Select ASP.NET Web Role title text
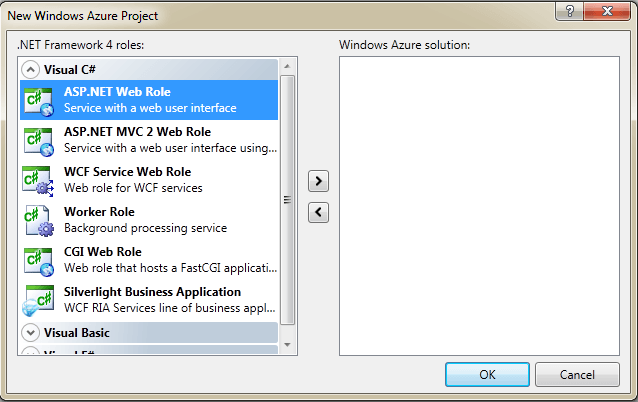Viewport: 638px width, 402px height. coord(117,92)
